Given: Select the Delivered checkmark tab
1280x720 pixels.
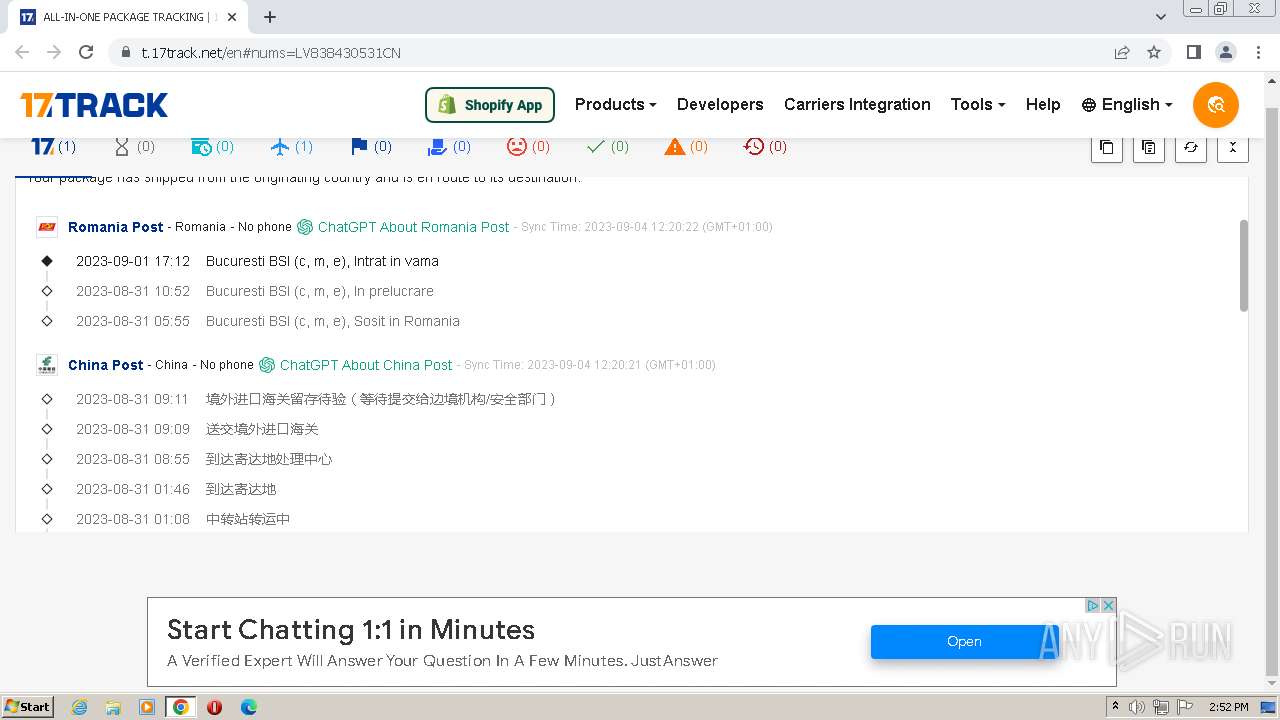Looking at the screenshot, I should coord(607,147).
